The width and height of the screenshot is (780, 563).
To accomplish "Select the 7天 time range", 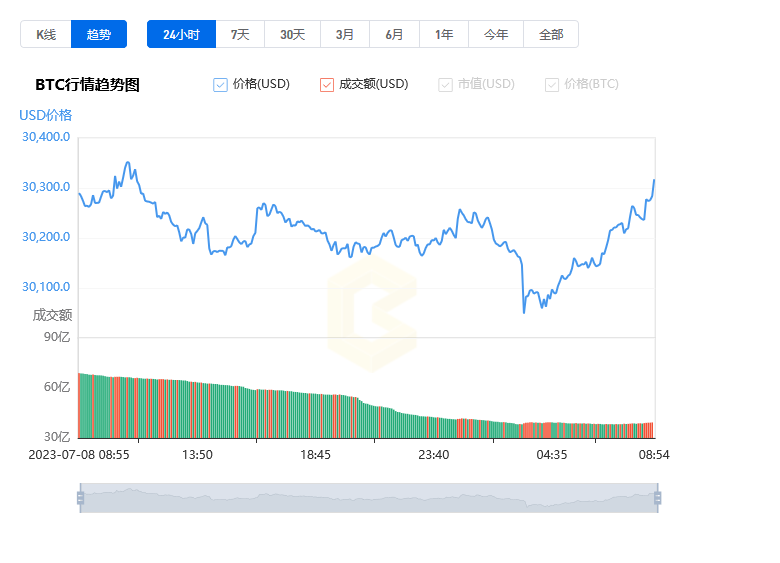I will 240,34.
